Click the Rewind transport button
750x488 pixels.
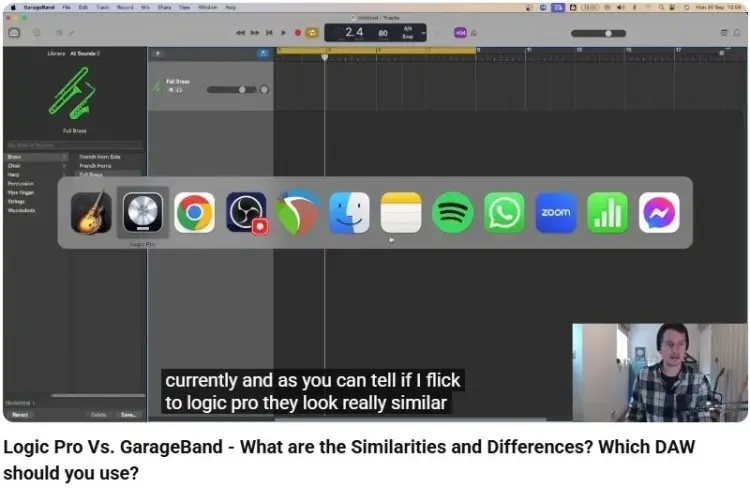(x=240, y=33)
